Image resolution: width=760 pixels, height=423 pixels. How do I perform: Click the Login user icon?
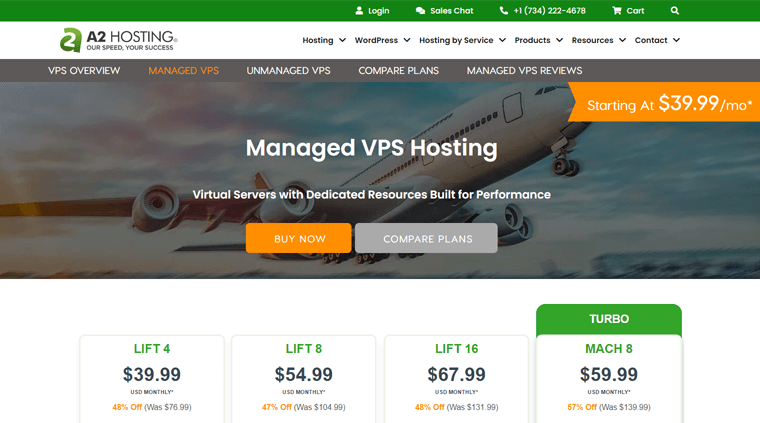(x=359, y=11)
